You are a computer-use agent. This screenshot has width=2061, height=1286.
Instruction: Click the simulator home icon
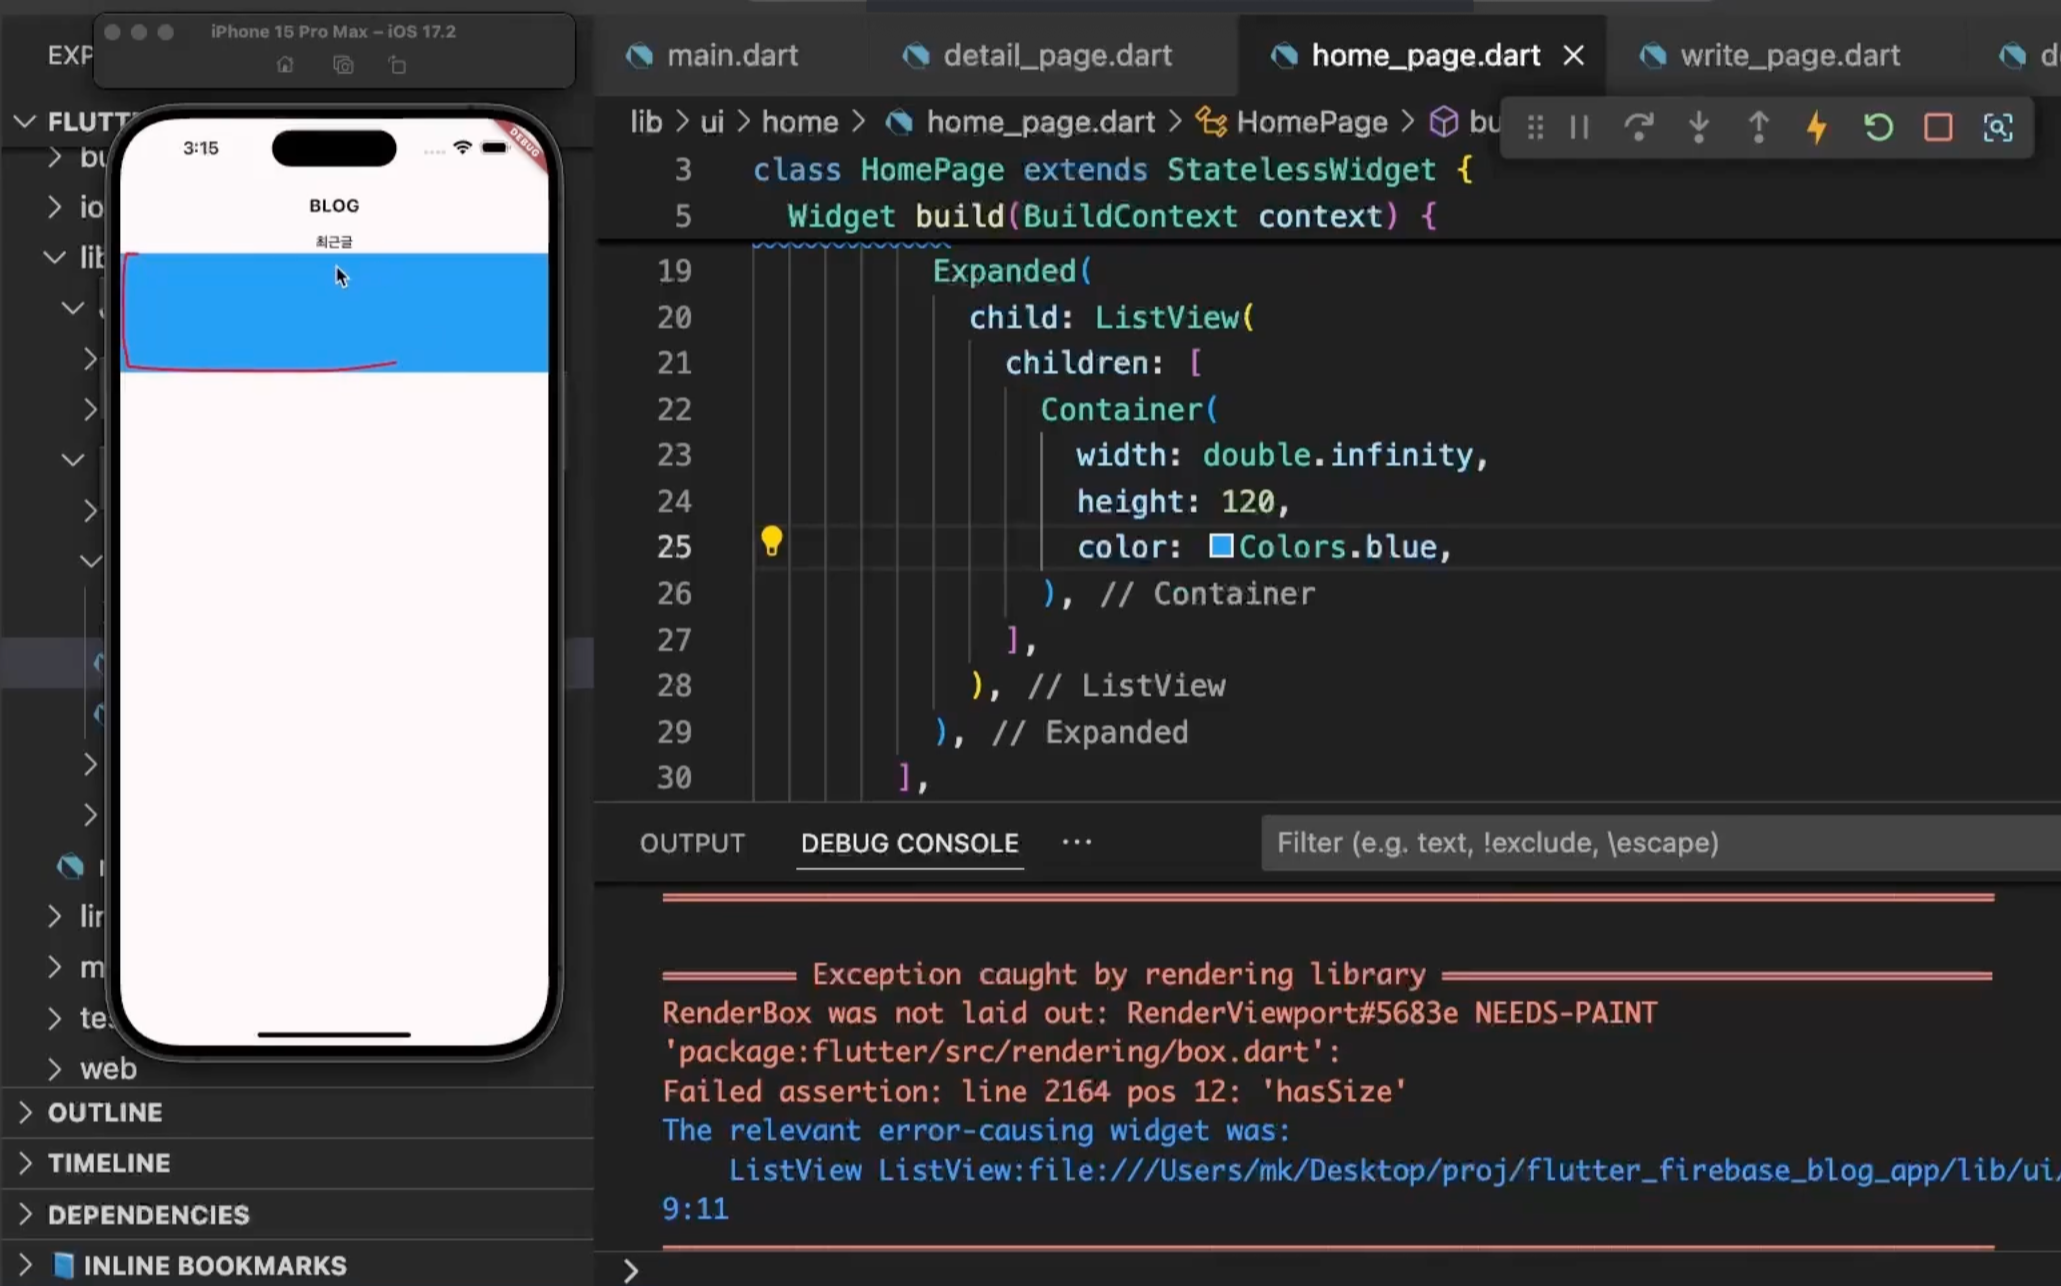coord(285,65)
